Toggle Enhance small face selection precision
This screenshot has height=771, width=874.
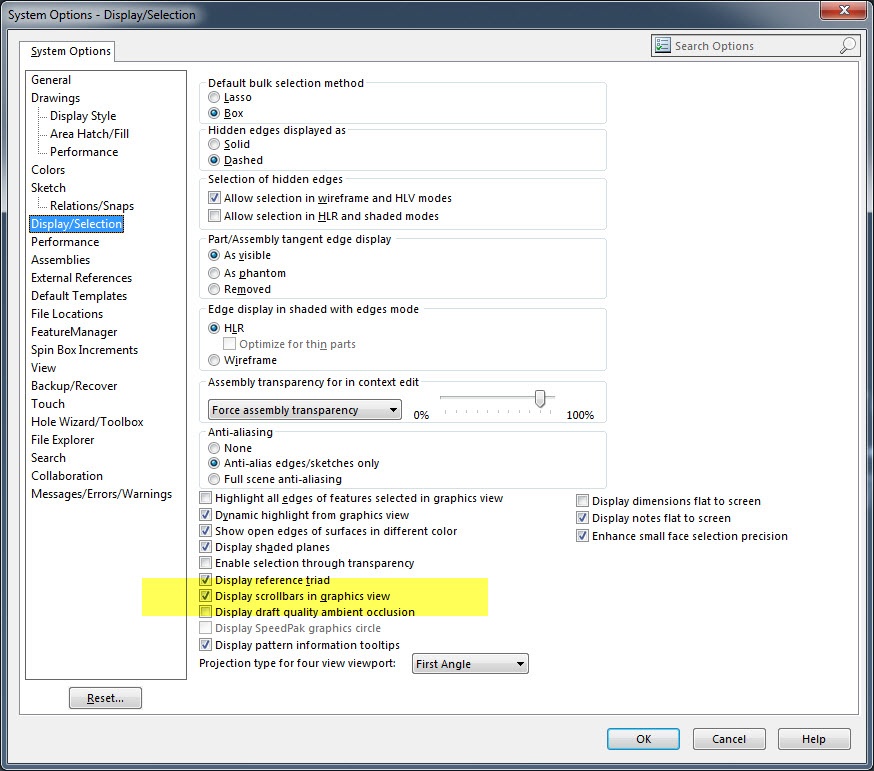(582, 536)
